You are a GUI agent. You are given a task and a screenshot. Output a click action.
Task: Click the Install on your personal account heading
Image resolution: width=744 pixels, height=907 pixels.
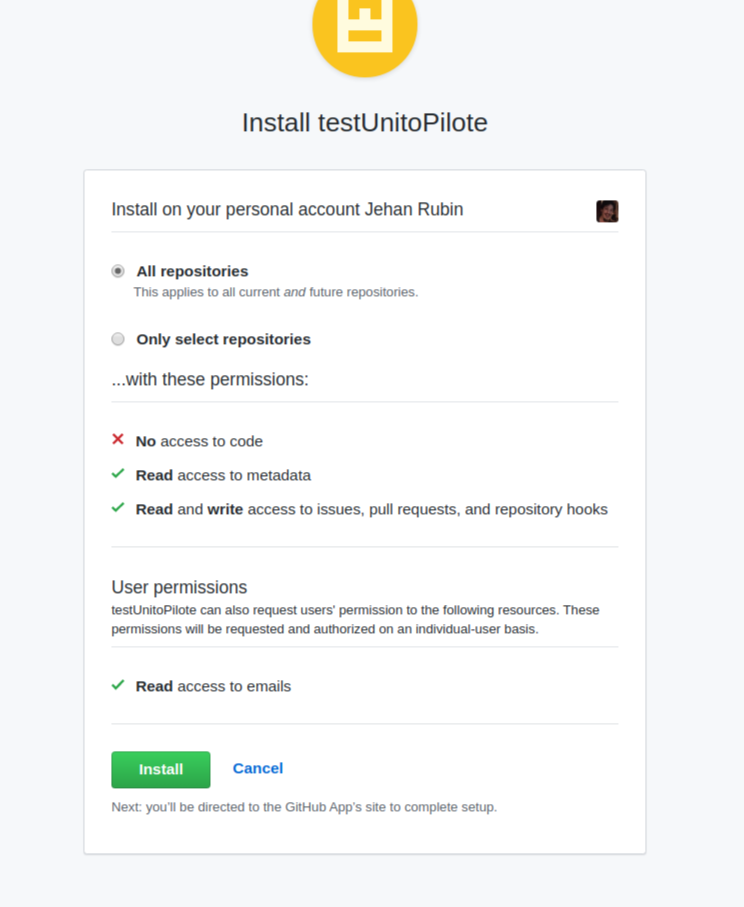(288, 209)
